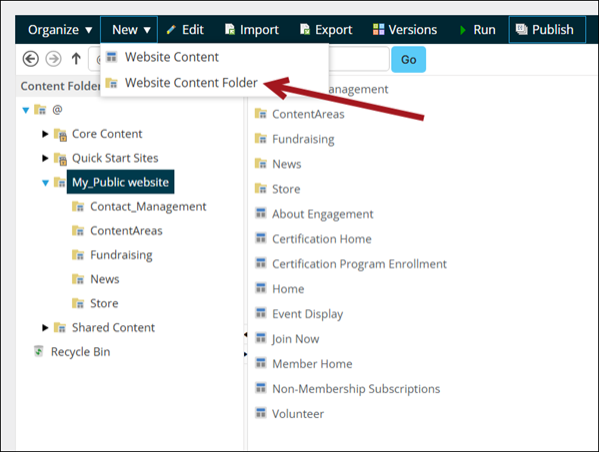
Task: Click the up one level arrow
Action: (76, 59)
